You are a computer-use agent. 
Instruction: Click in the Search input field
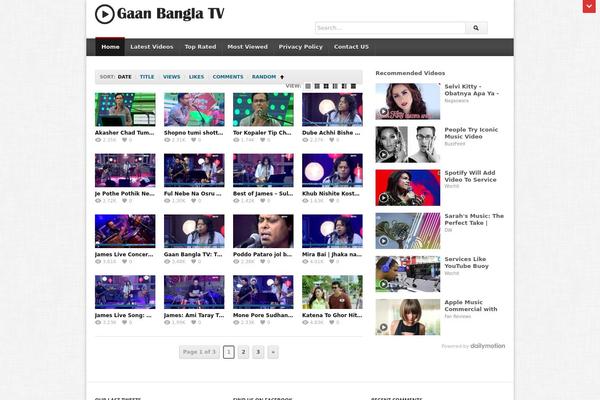click(390, 28)
